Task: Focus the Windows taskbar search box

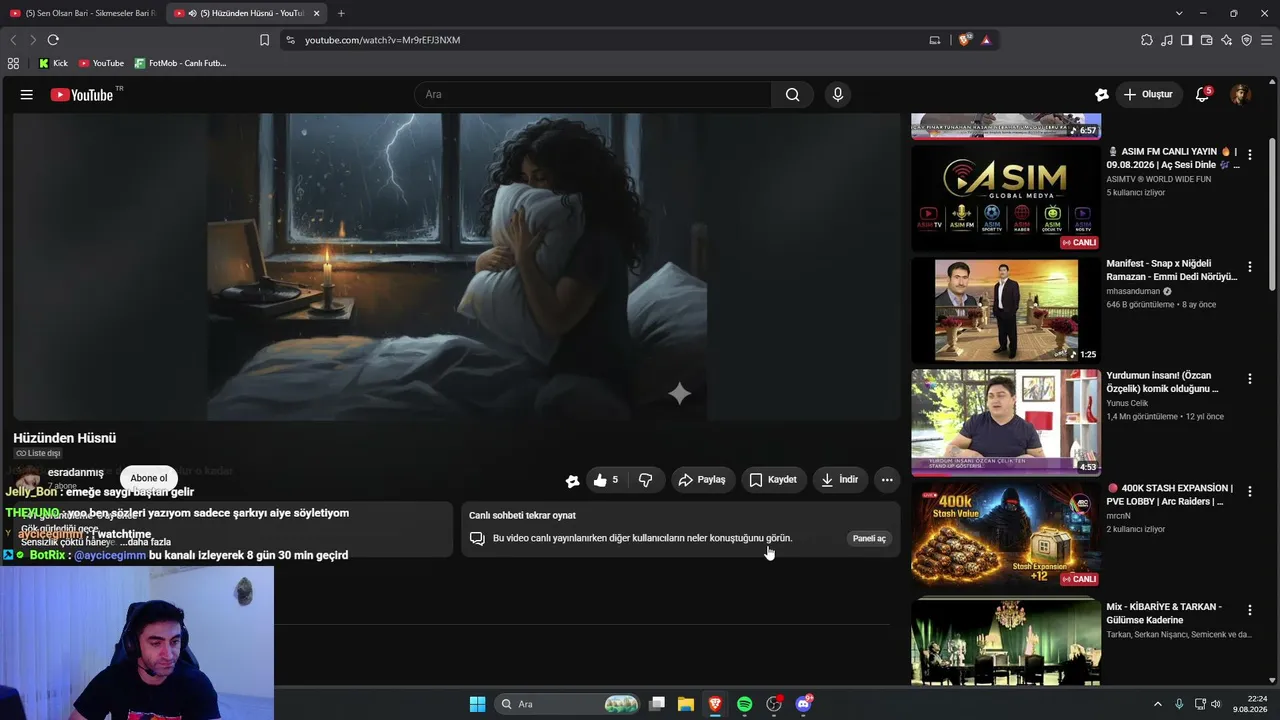Action: point(568,704)
